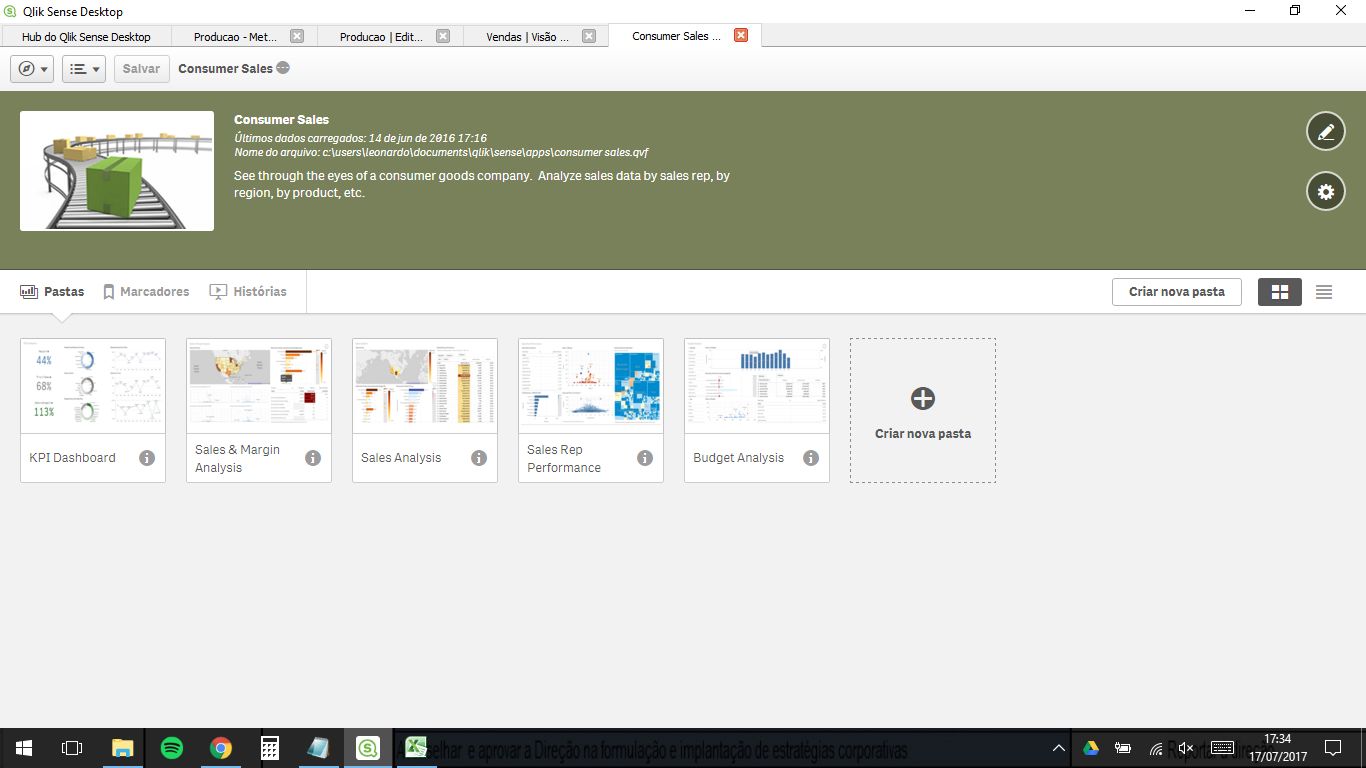Close the Vendas | Visão... tab

pyautogui.click(x=589, y=36)
